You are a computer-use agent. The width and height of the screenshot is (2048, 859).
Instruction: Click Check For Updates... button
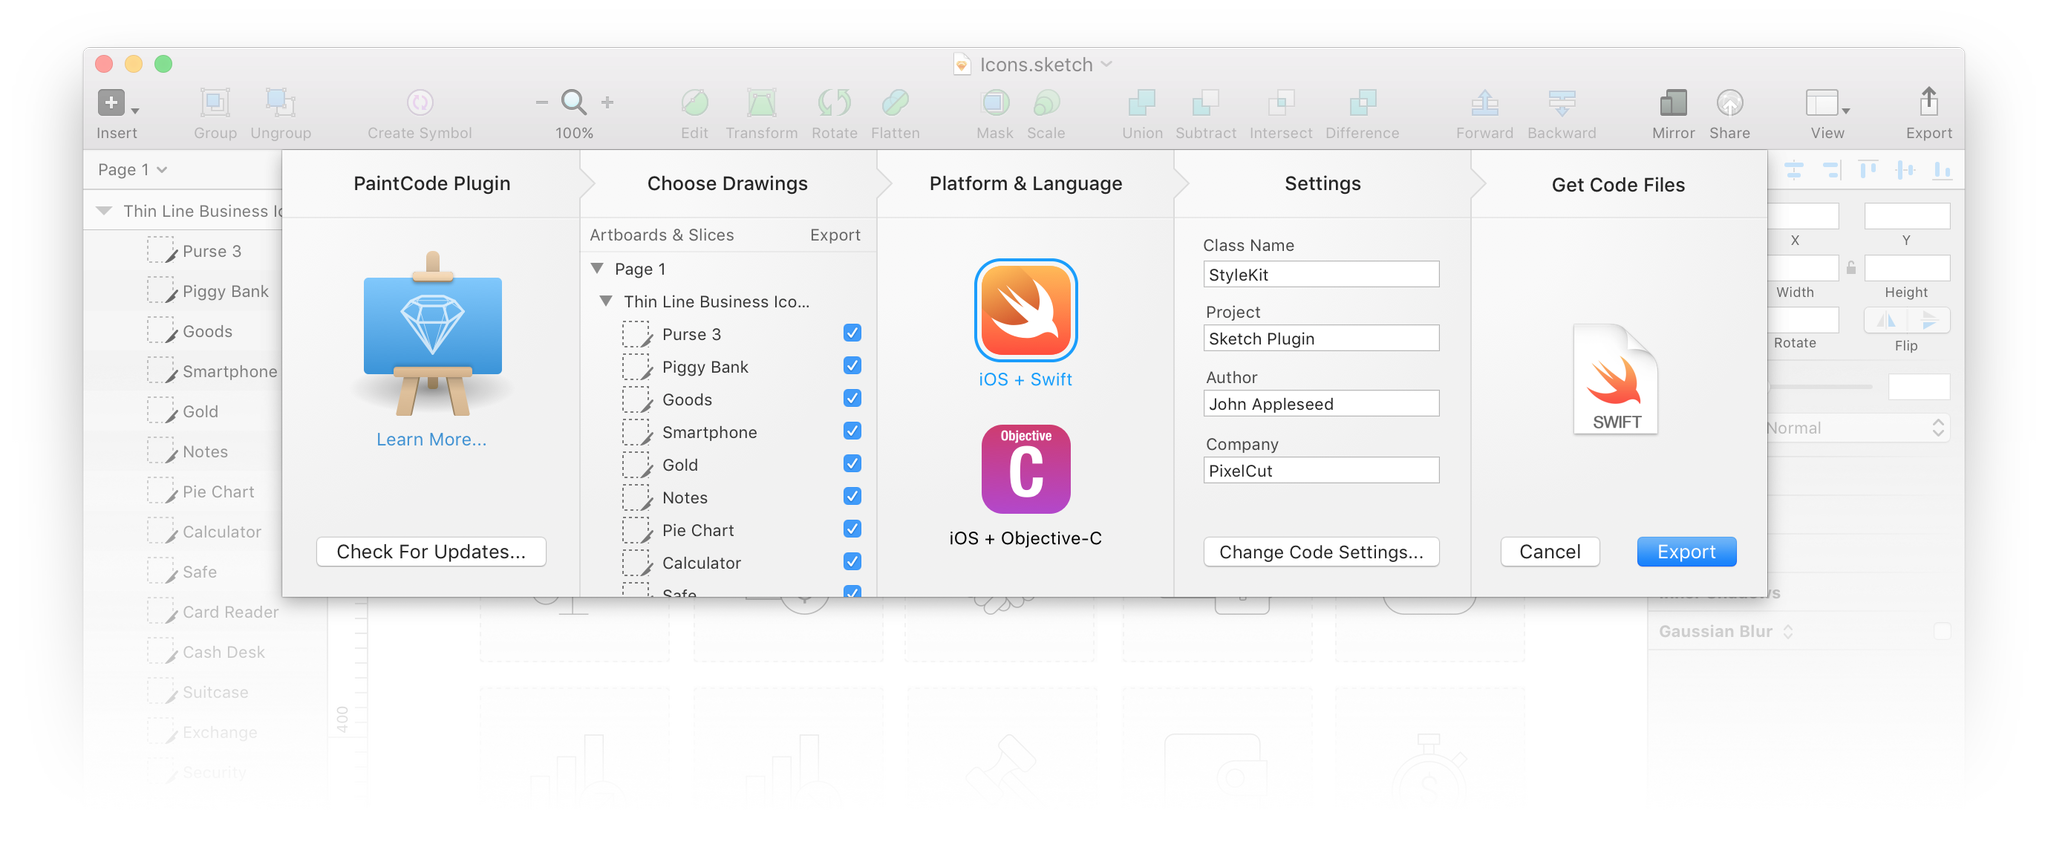pyautogui.click(x=431, y=552)
